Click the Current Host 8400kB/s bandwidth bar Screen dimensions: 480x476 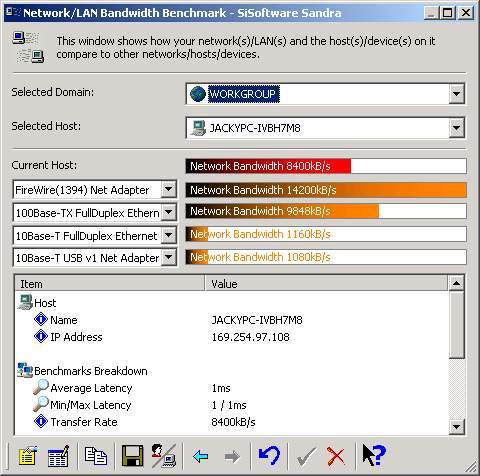pyautogui.click(x=326, y=166)
